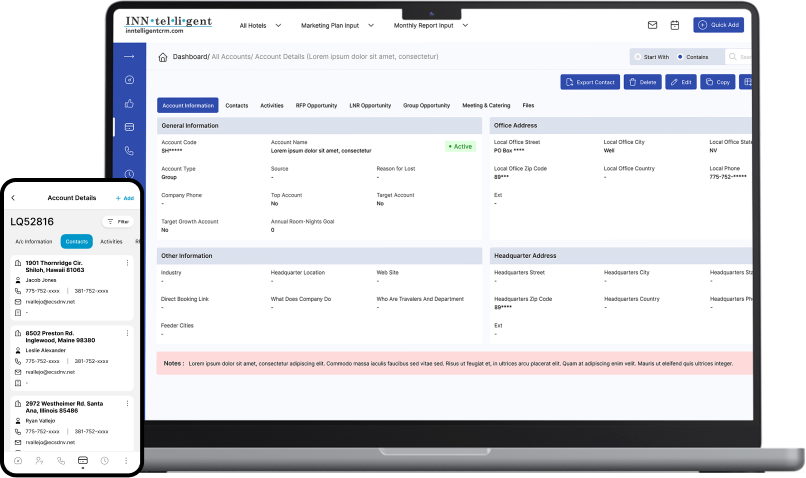The image size is (806, 478).
Task: Tap the Contacts tab on the phone
Action: pos(77,242)
